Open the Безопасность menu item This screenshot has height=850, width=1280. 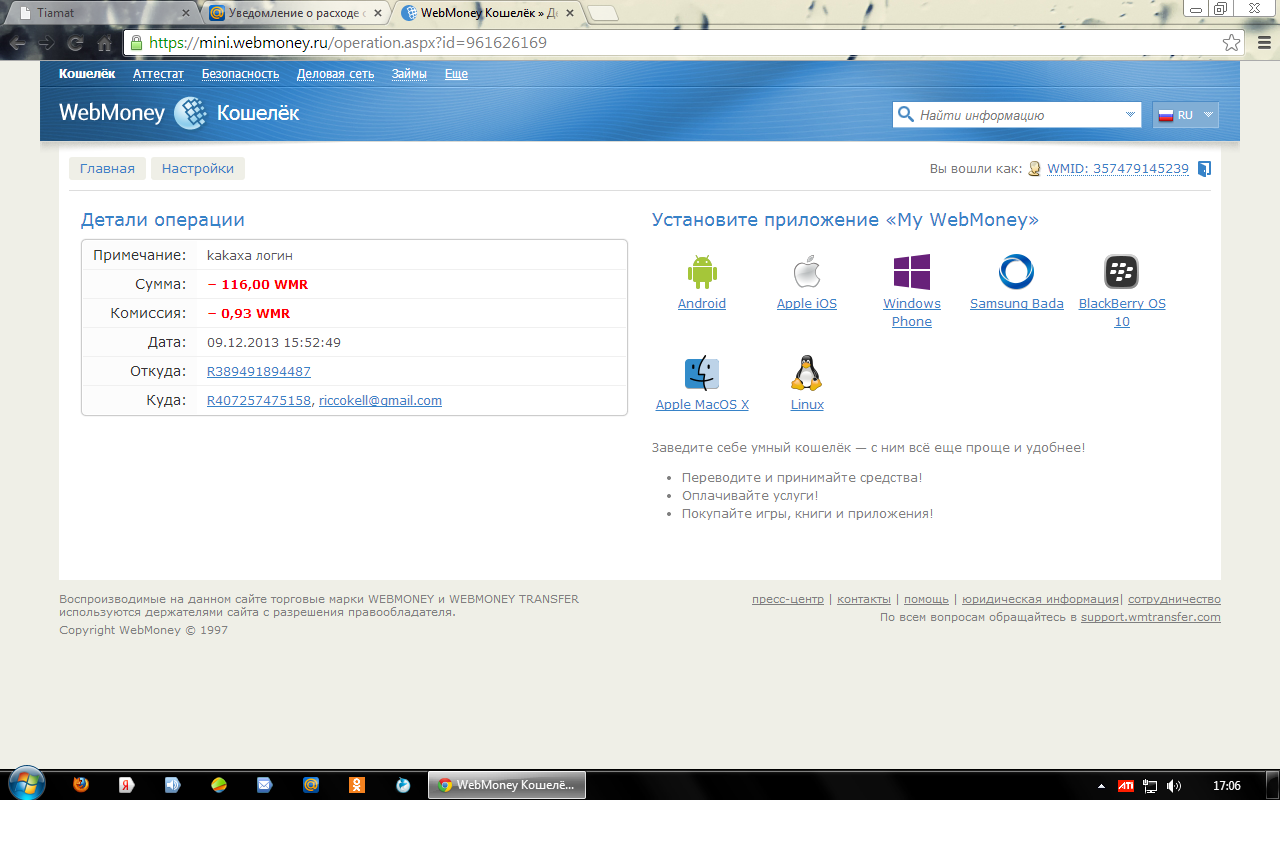point(240,73)
